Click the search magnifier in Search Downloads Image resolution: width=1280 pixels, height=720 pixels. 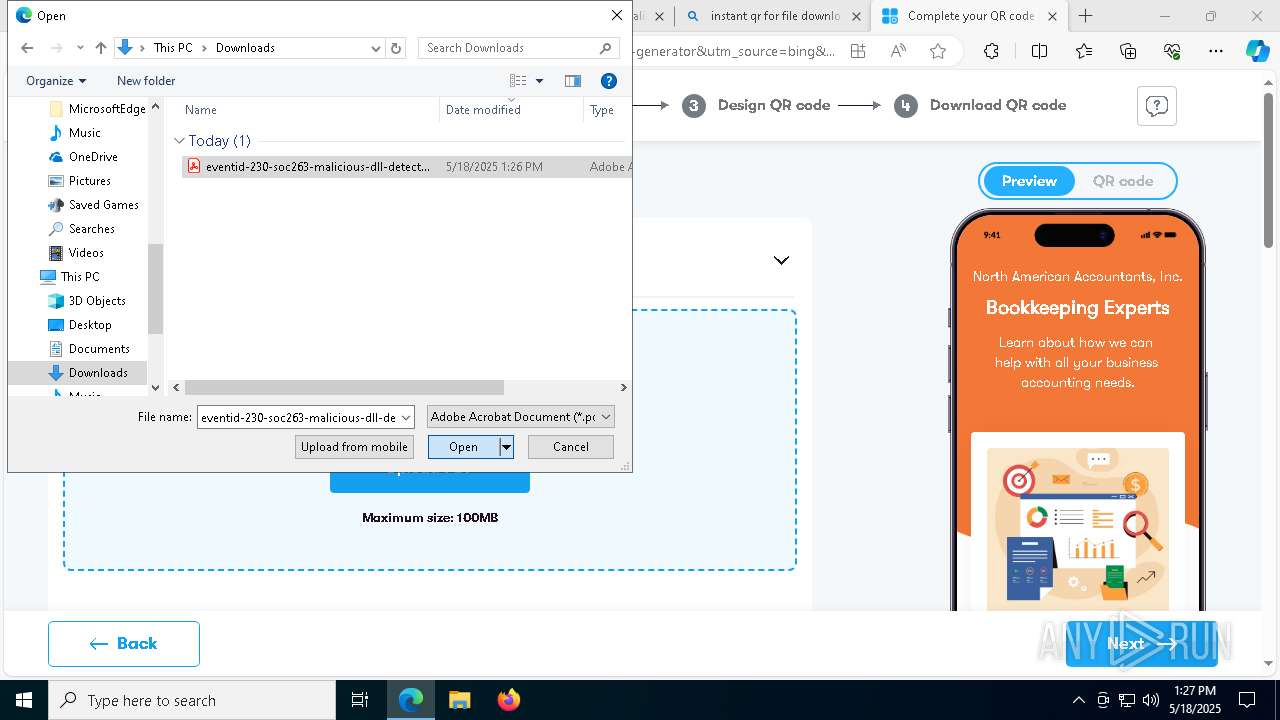coord(605,48)
